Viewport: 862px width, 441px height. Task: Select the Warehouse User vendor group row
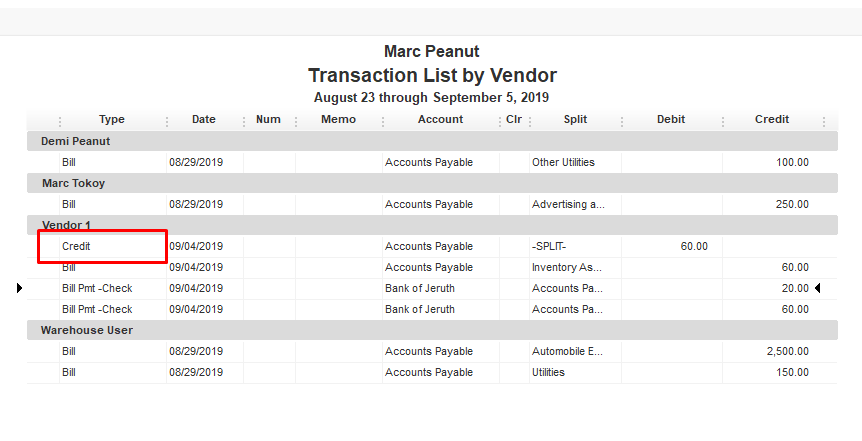(87, 330)
